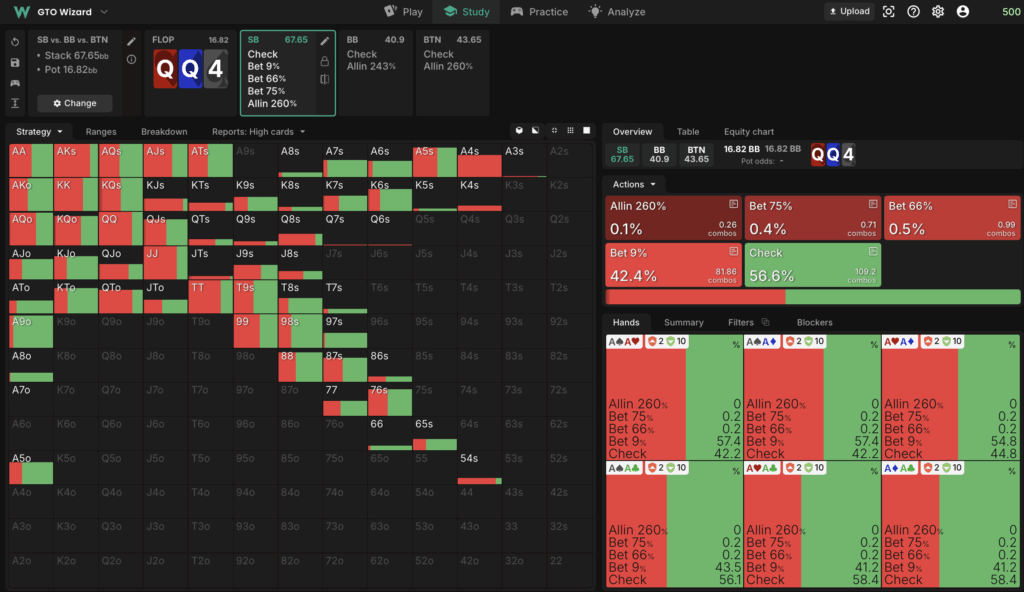Select the green Check action tile
1024x592 pixels.
click(x=811, y=265)
